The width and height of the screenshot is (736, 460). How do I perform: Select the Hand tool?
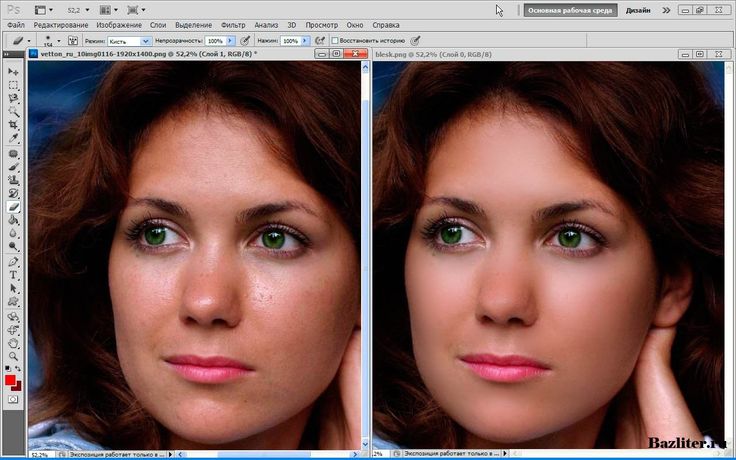click(x=14, y=342)
